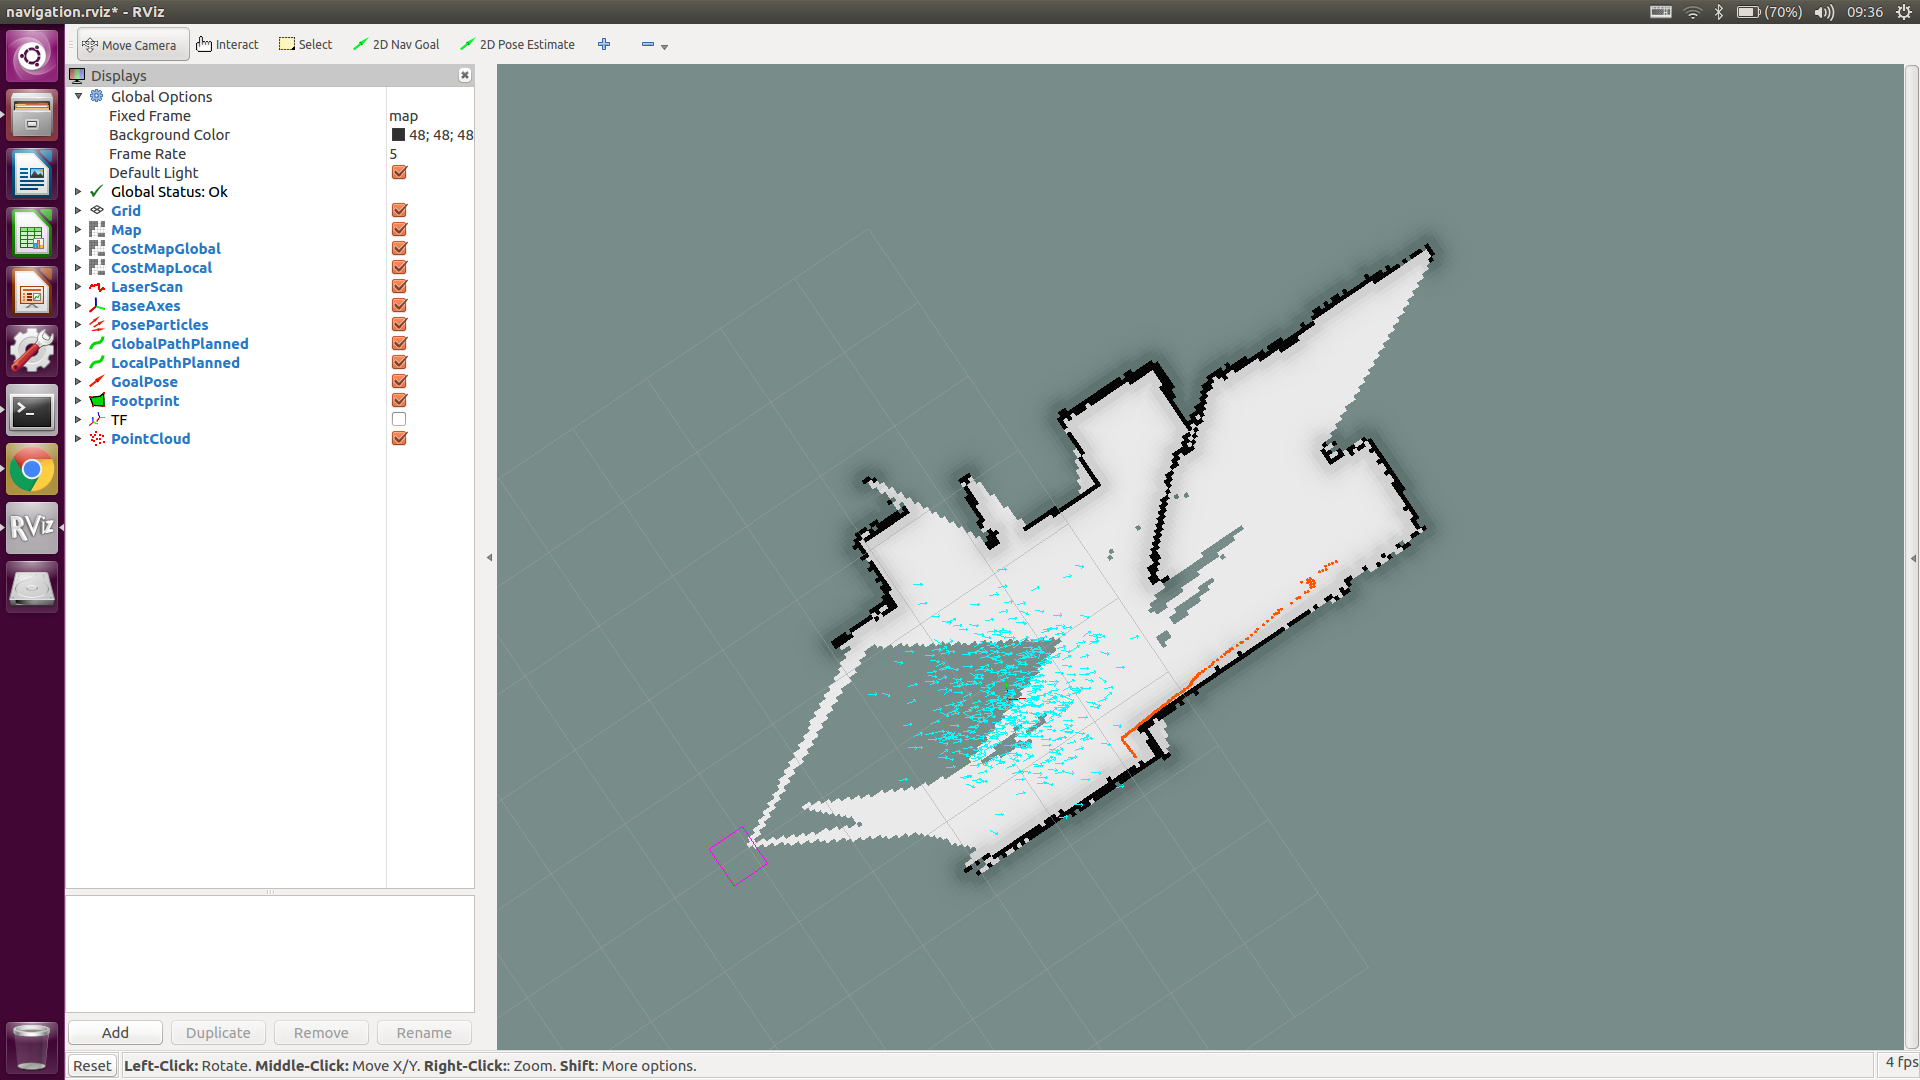Uncheck the CostMapLocal display
This screenshot has height=1080, width=1920.
(399, 267)
